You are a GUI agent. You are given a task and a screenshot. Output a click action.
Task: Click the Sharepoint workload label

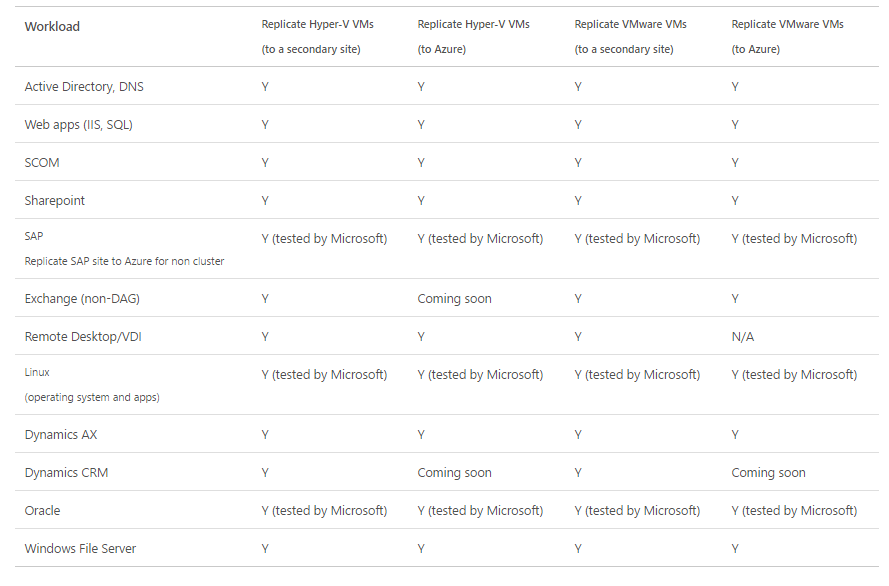coord(54,201)
